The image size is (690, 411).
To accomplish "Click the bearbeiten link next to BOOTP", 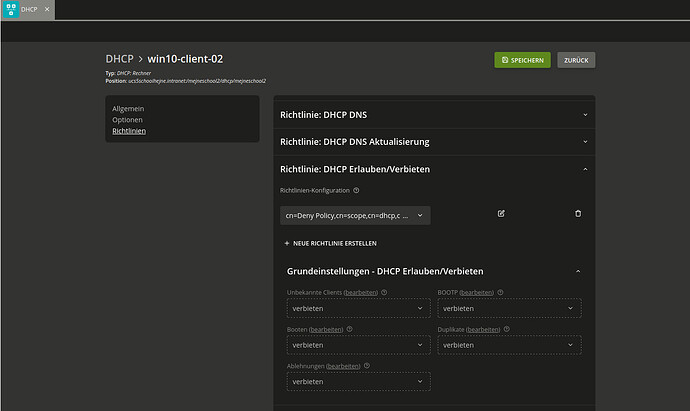I will click(x=476, y=292).
